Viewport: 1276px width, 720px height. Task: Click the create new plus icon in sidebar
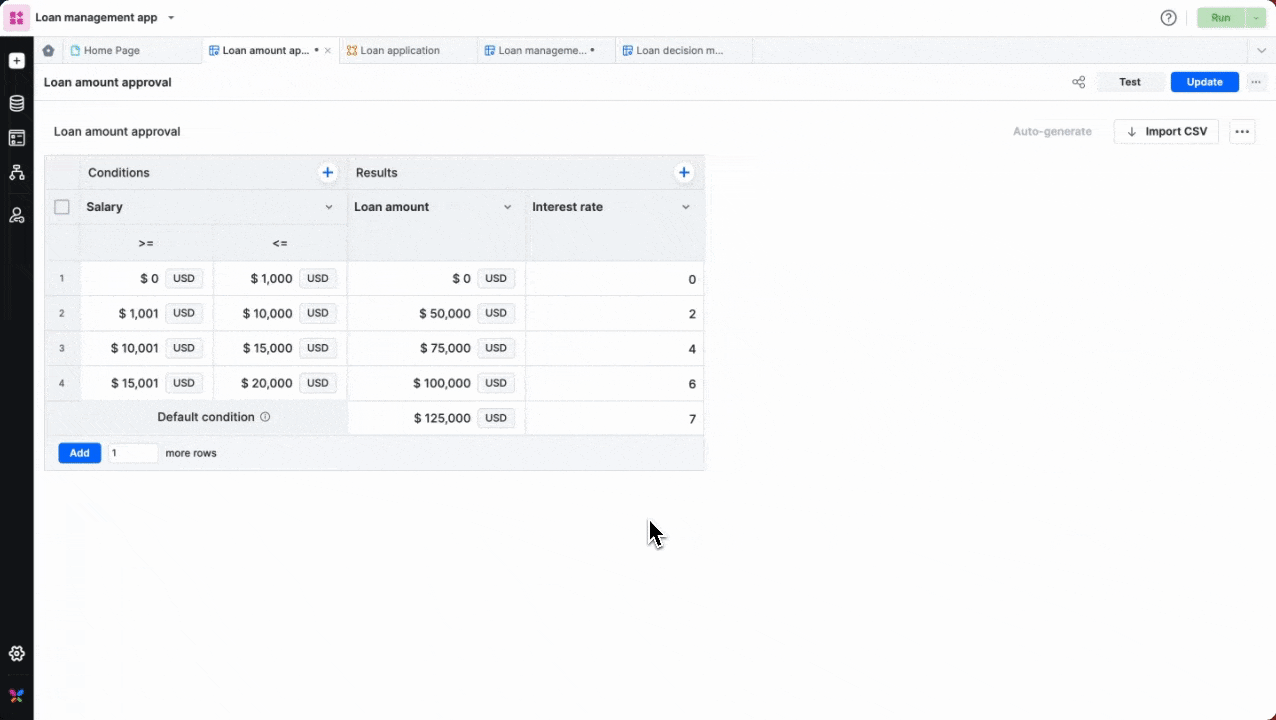click(16, 61)
